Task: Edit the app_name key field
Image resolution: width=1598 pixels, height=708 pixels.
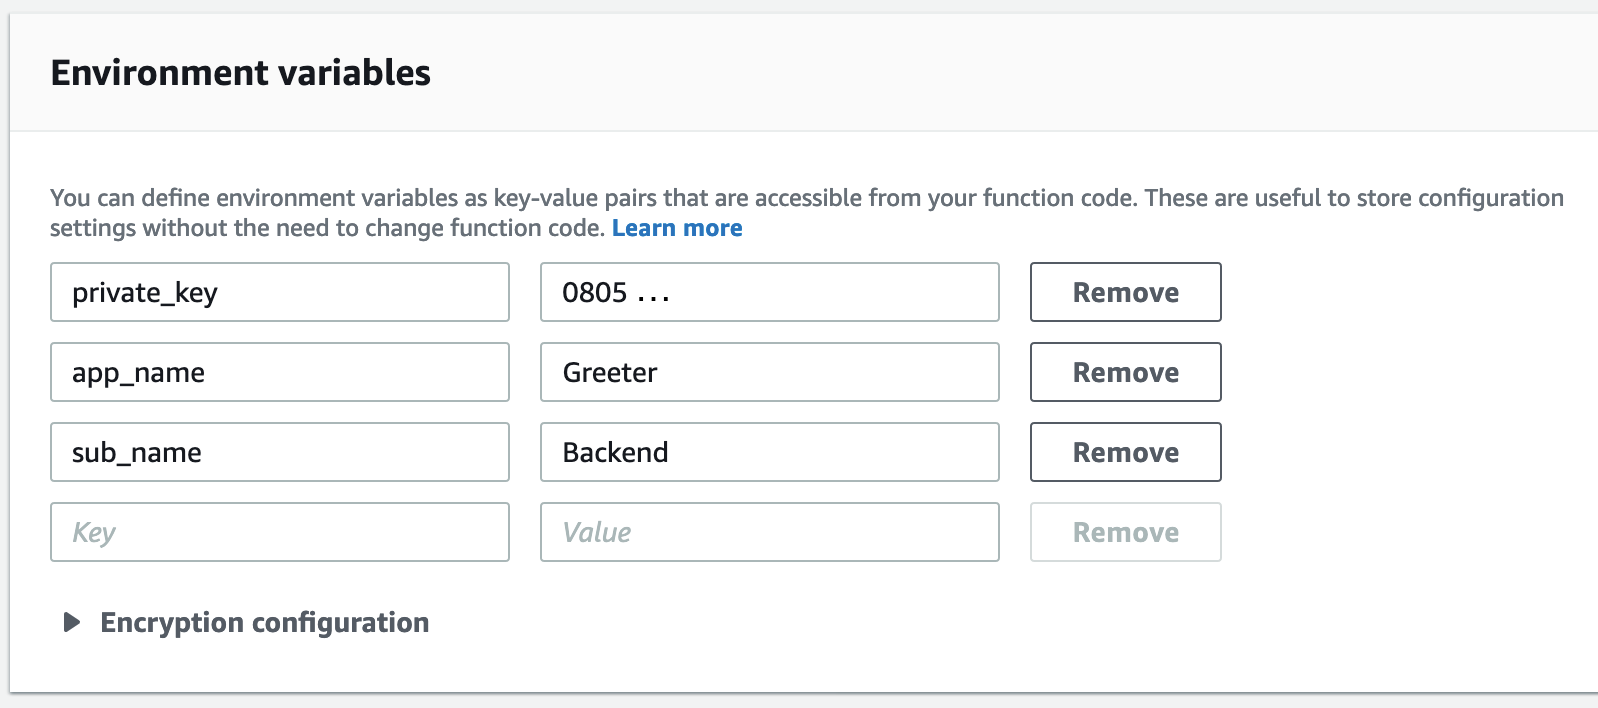Action: pyautogui.click(x=280, y=372)
